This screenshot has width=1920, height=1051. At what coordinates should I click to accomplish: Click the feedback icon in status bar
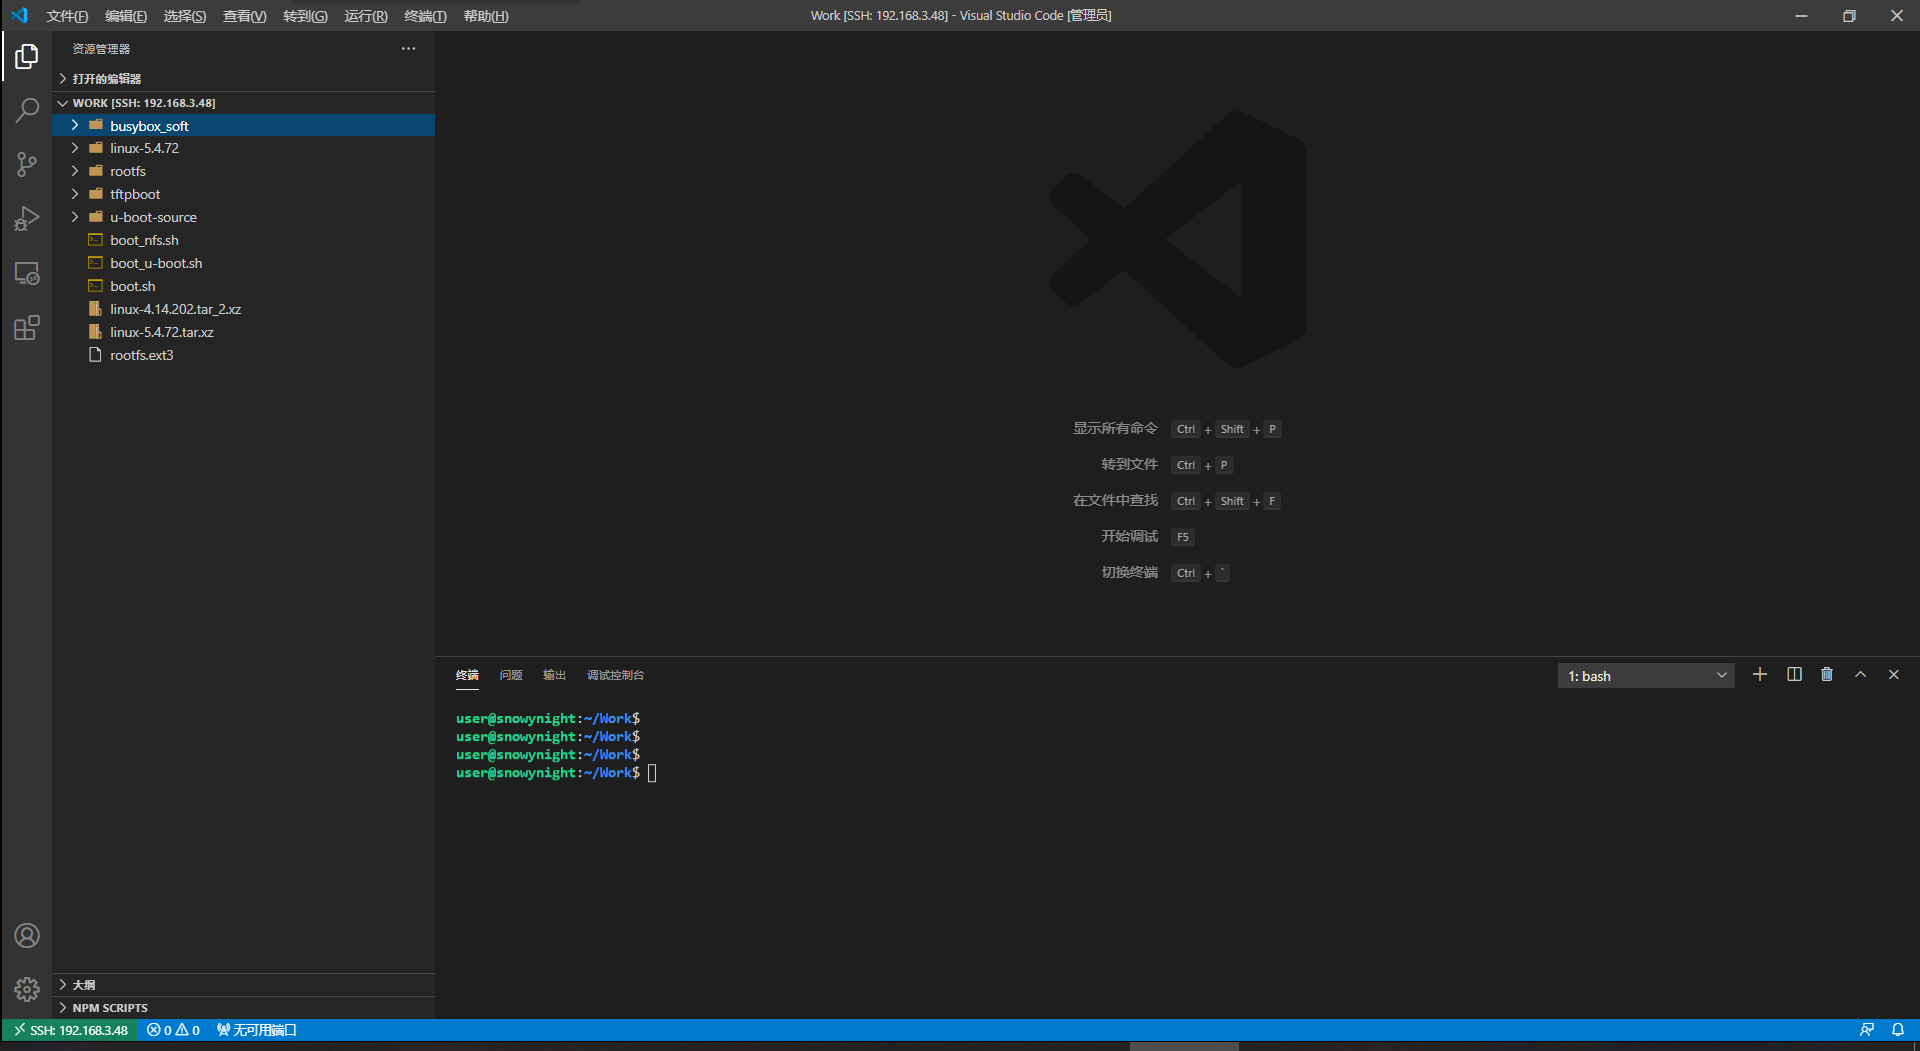tap(1866, 1030)
